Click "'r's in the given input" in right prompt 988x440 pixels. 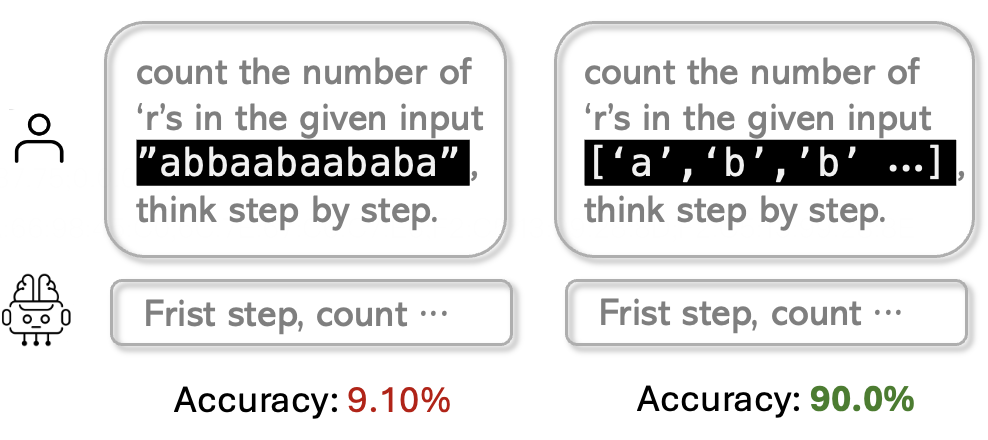pos(757,118)
